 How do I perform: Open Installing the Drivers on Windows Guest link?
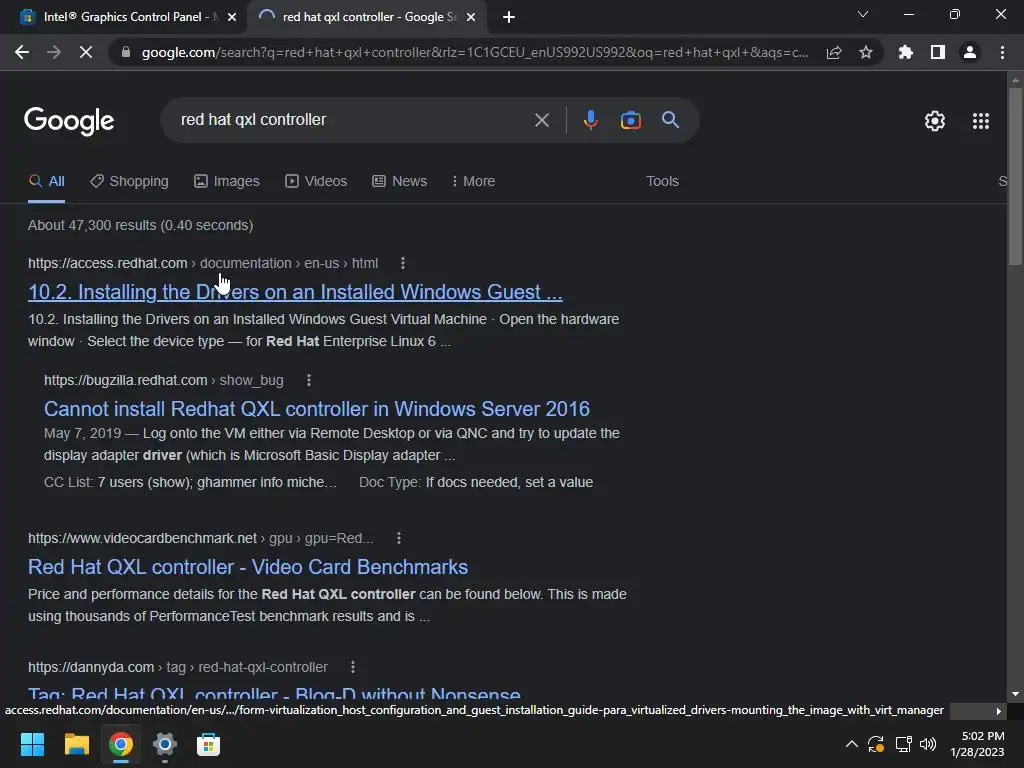[x=295, y=292]
